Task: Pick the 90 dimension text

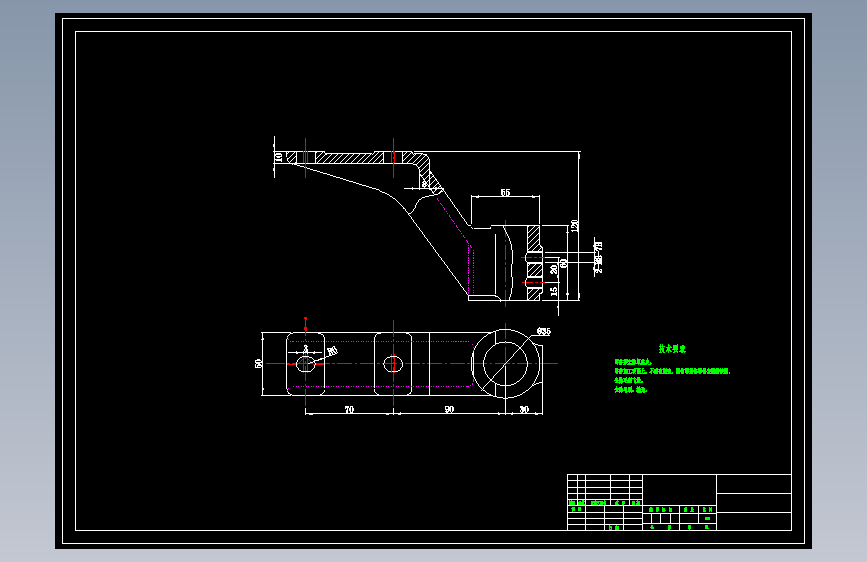Action: coord(449,409)
